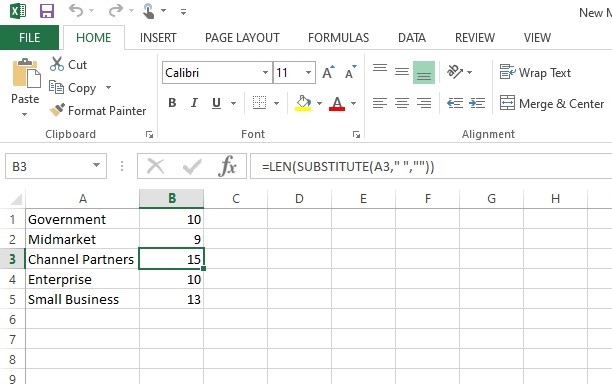This screenshot has height=384, width=612.
Task: Expand the font size dropdown arrow
Action: [x=308, y=73]
